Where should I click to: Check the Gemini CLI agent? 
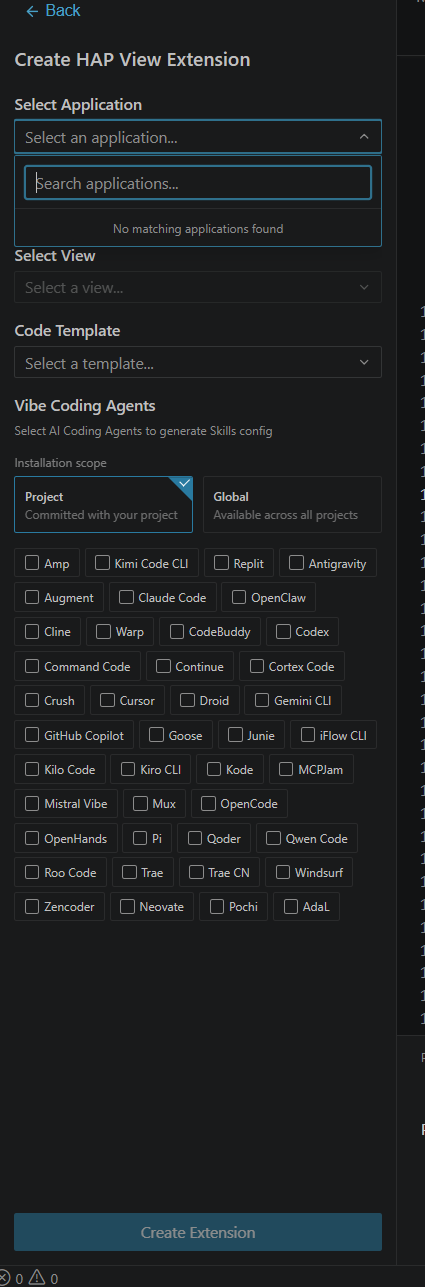(x=263, y=700)
